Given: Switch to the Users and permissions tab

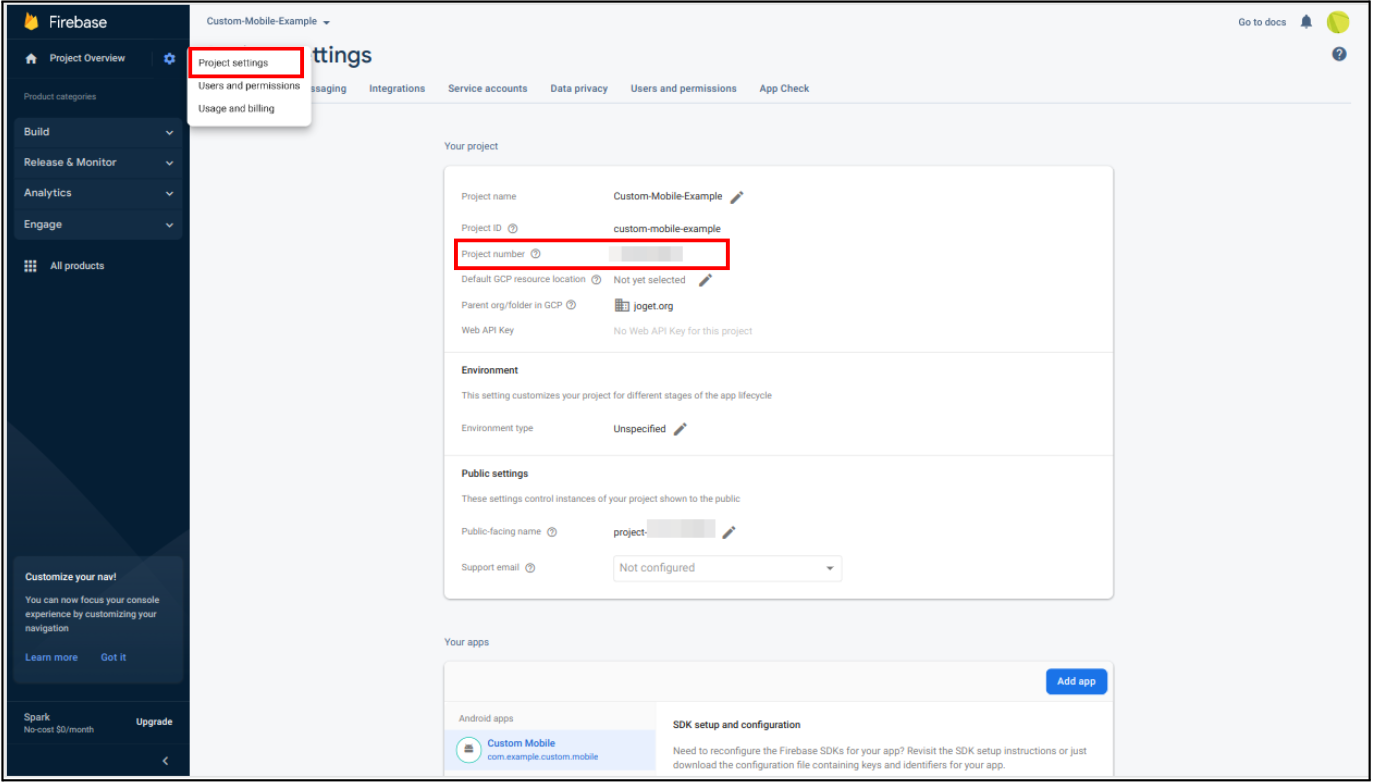Looking at the screenshot, I should click(x=683, y=89).
